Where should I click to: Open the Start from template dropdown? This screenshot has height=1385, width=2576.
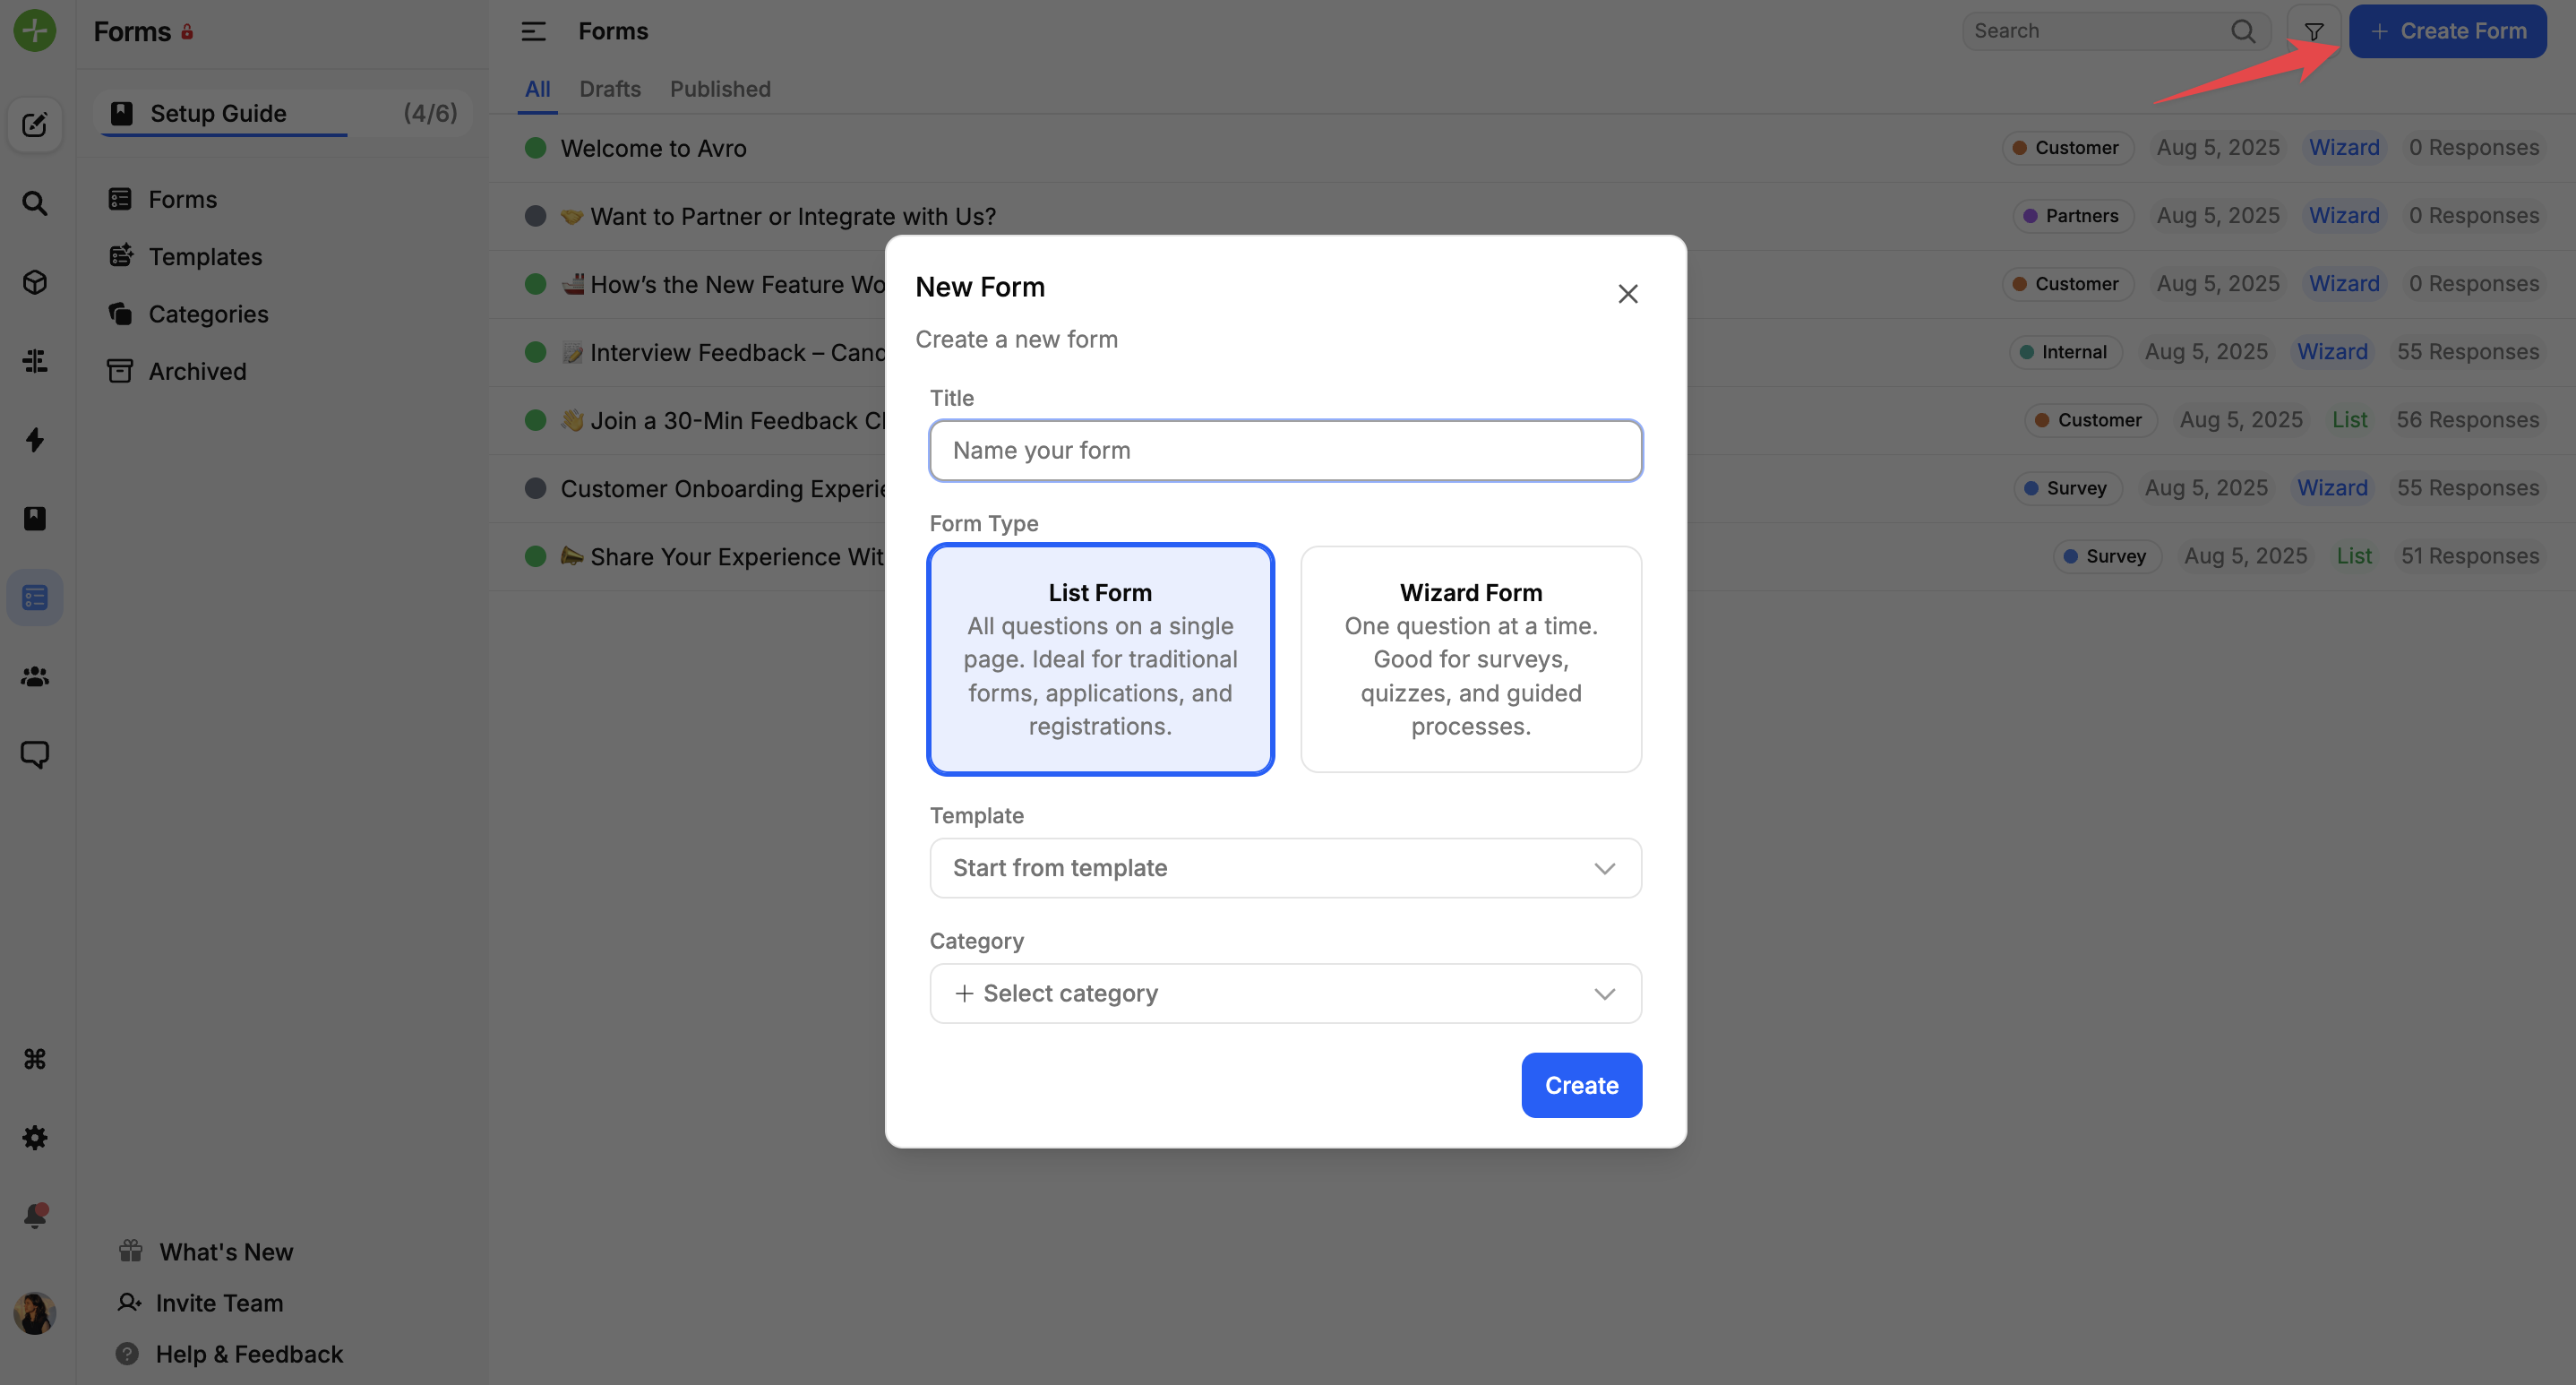click(x=1285, y=868)
